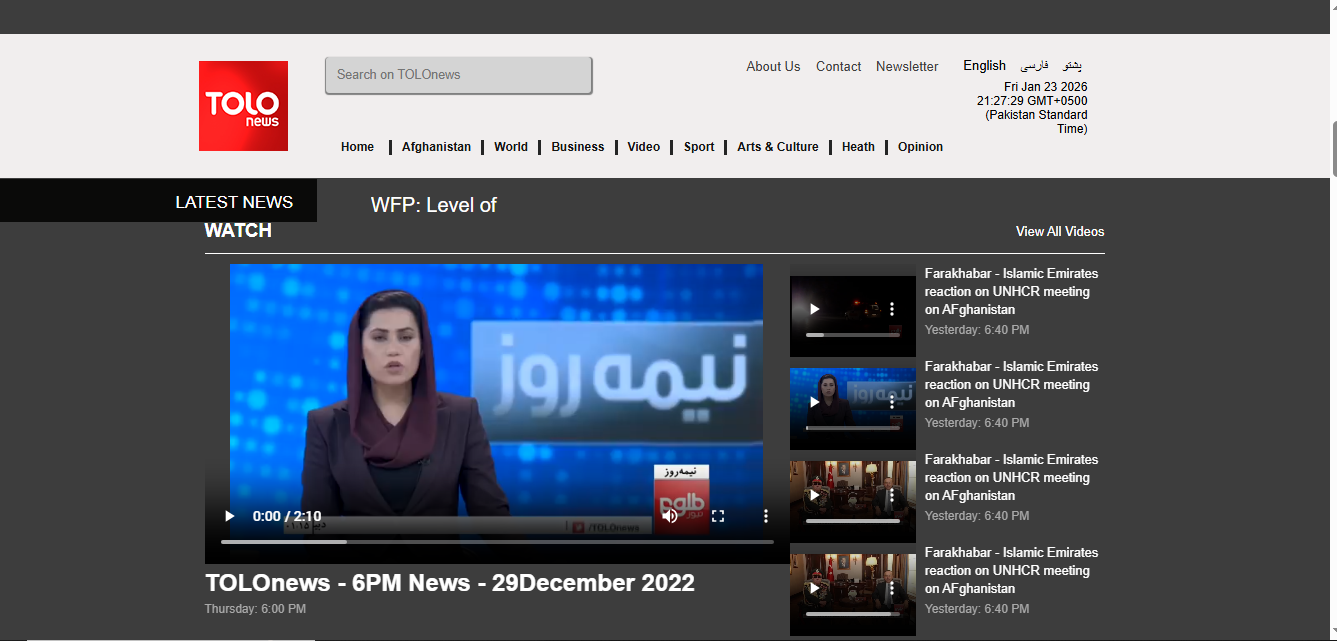Open the About Us page

coord(773,67)
